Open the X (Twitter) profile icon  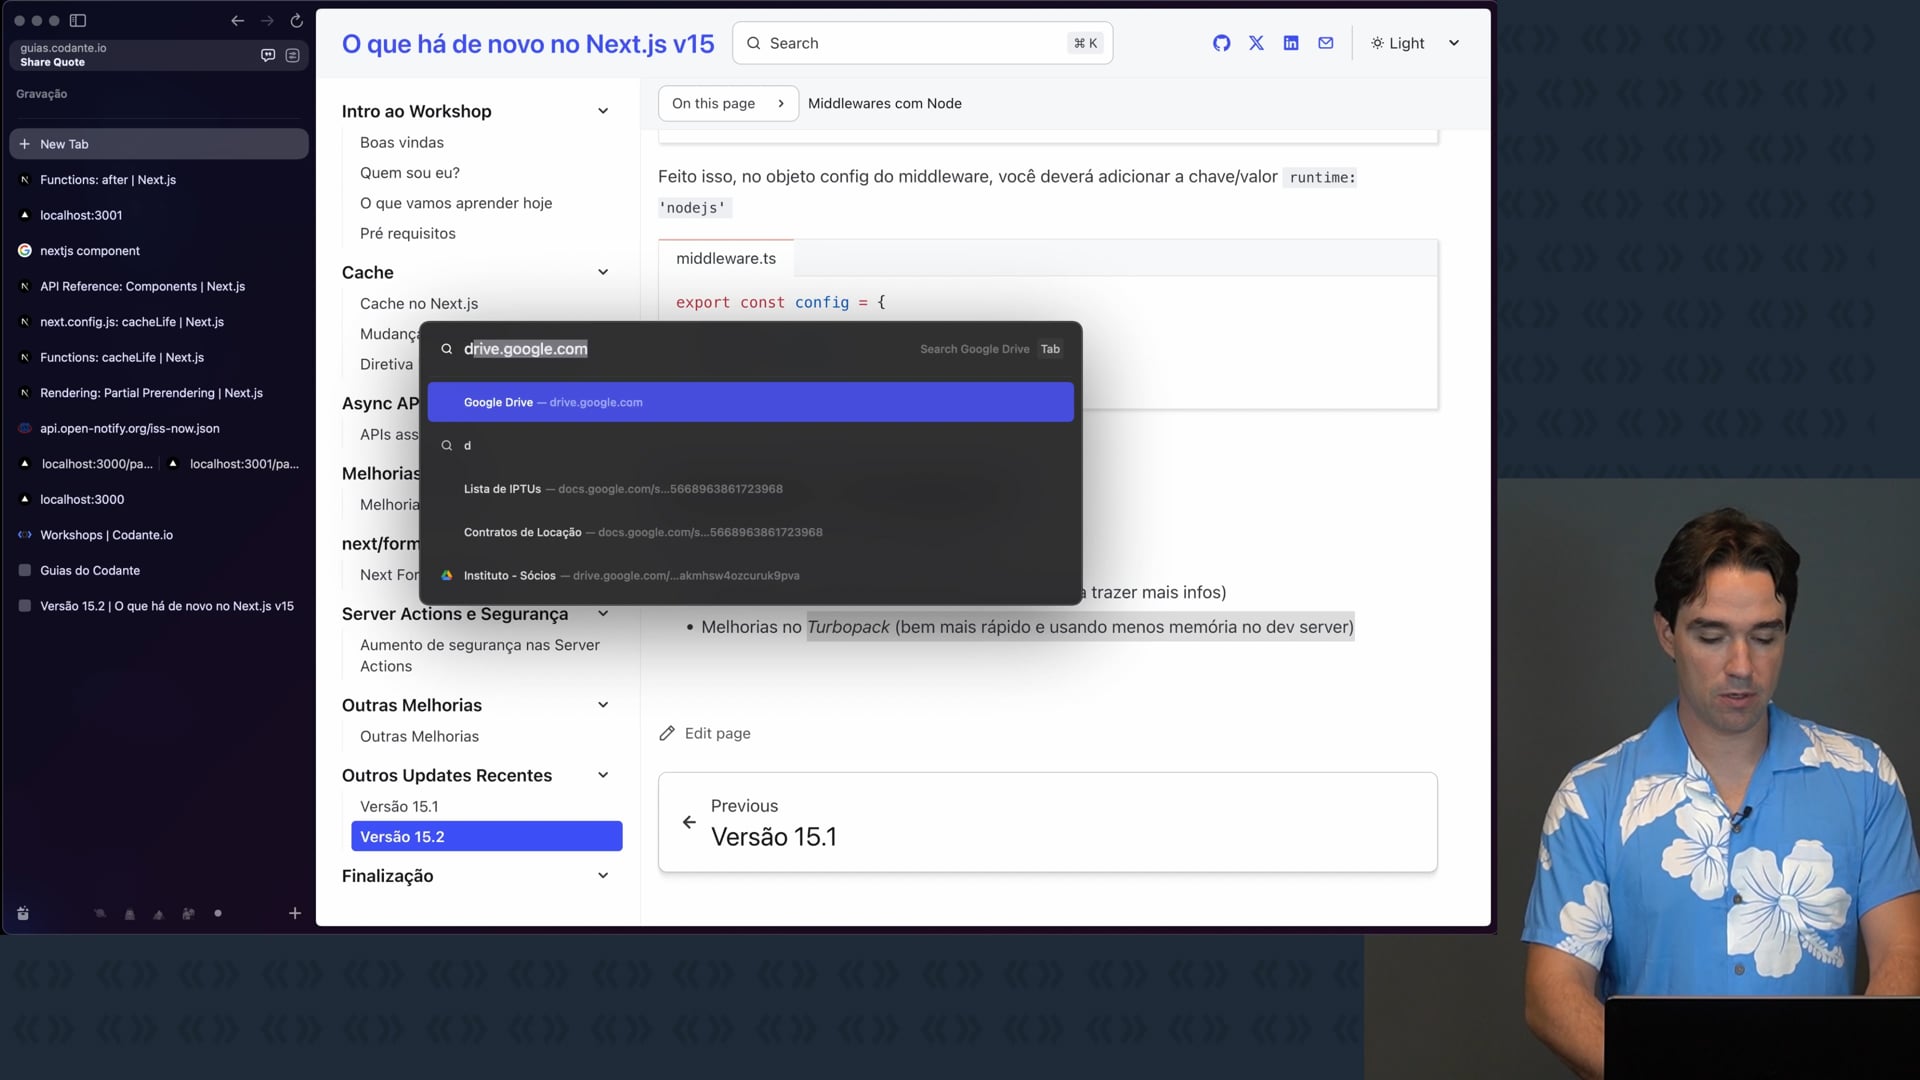tap(1256, 43)
